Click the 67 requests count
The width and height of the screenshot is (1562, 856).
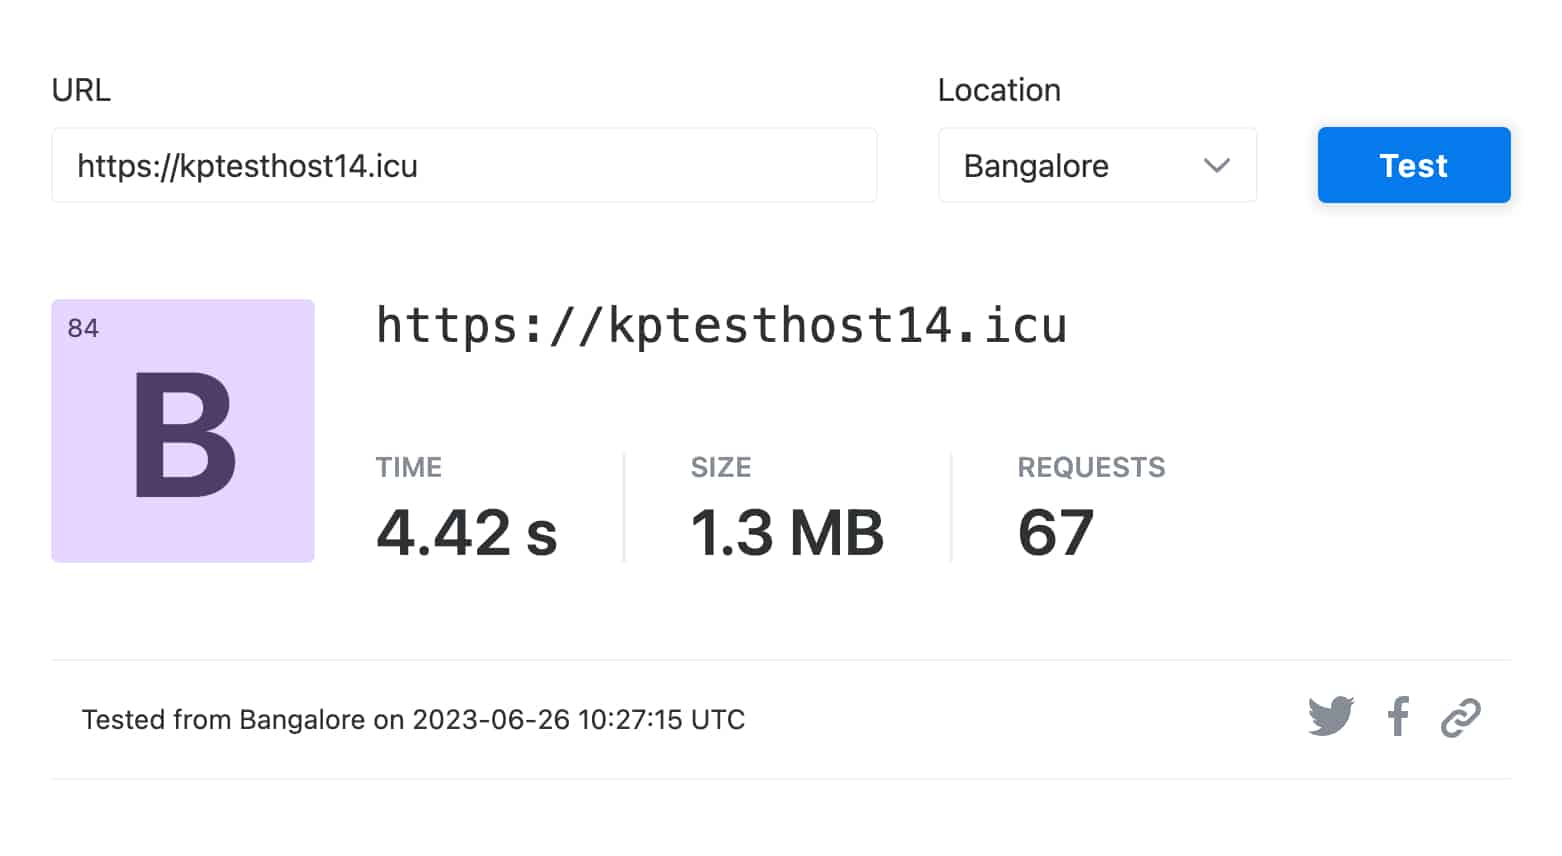(x=1055, y=532)
